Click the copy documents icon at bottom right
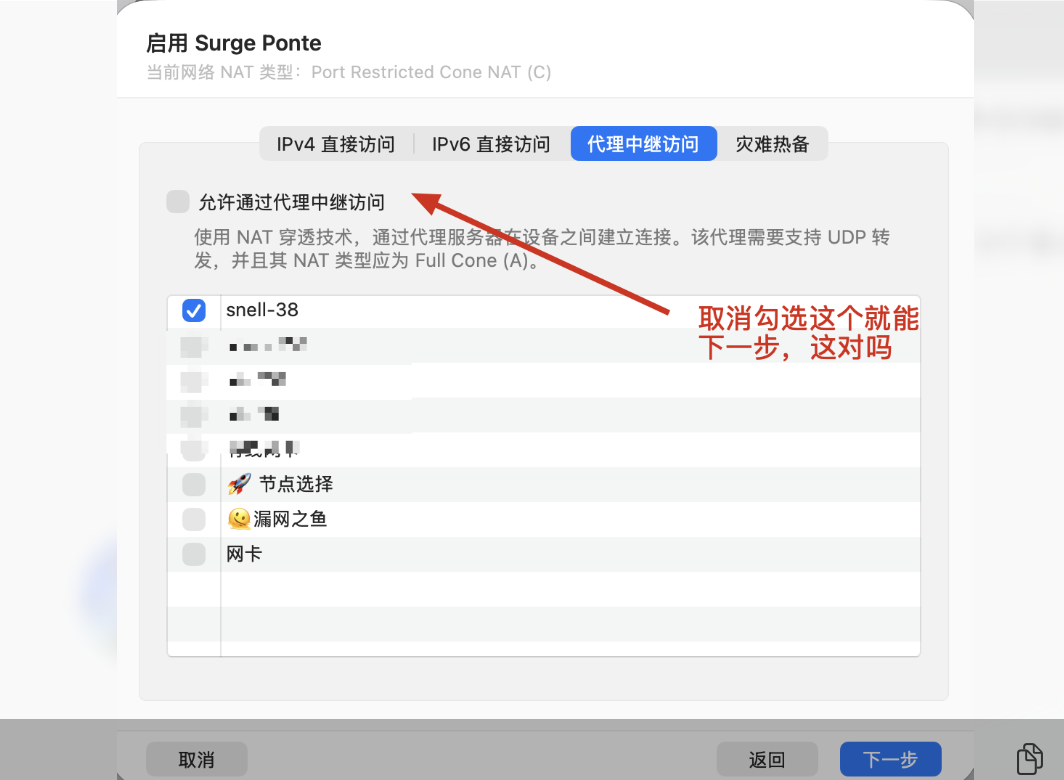The image size is (1064, 780). pos(1029,758)
